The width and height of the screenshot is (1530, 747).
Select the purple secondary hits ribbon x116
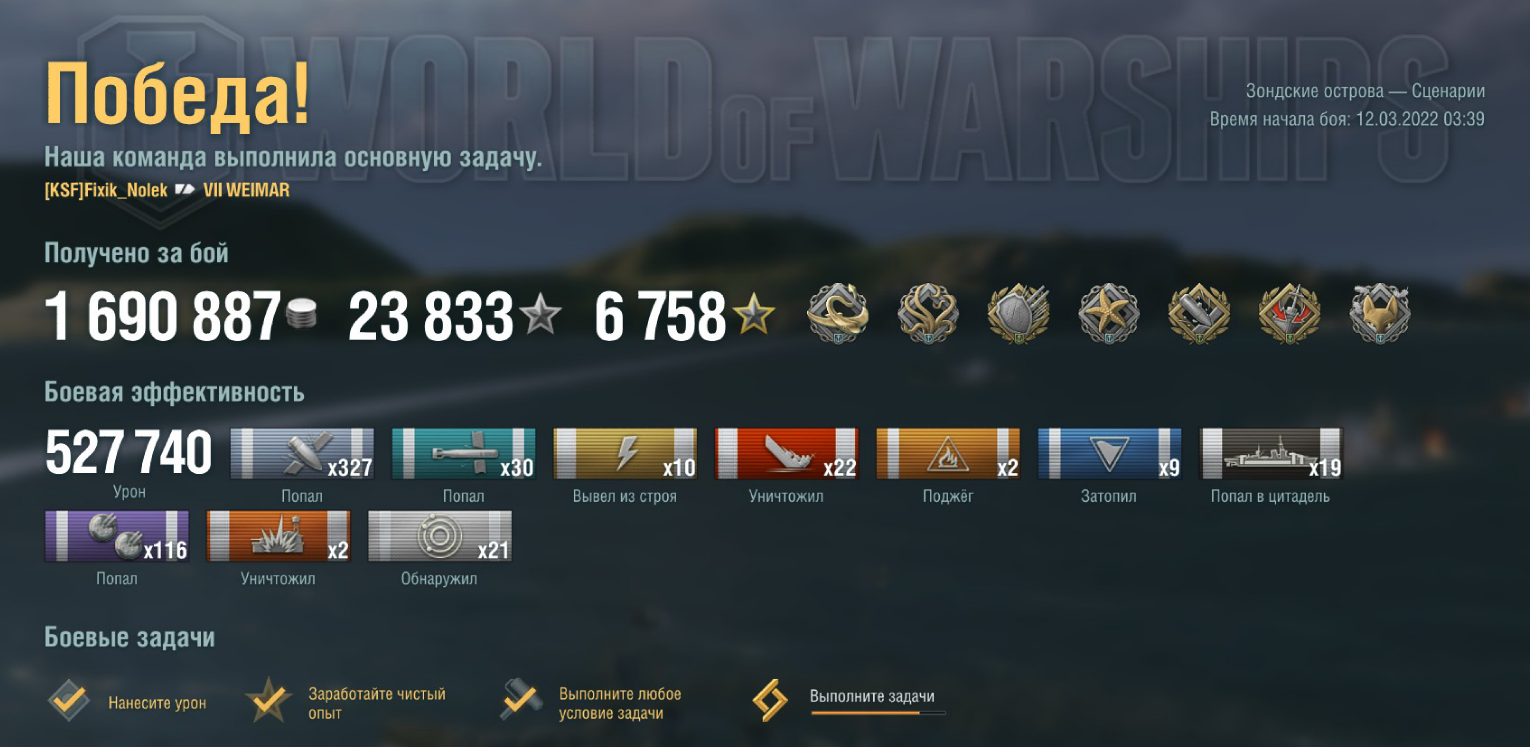click(117, 536)
